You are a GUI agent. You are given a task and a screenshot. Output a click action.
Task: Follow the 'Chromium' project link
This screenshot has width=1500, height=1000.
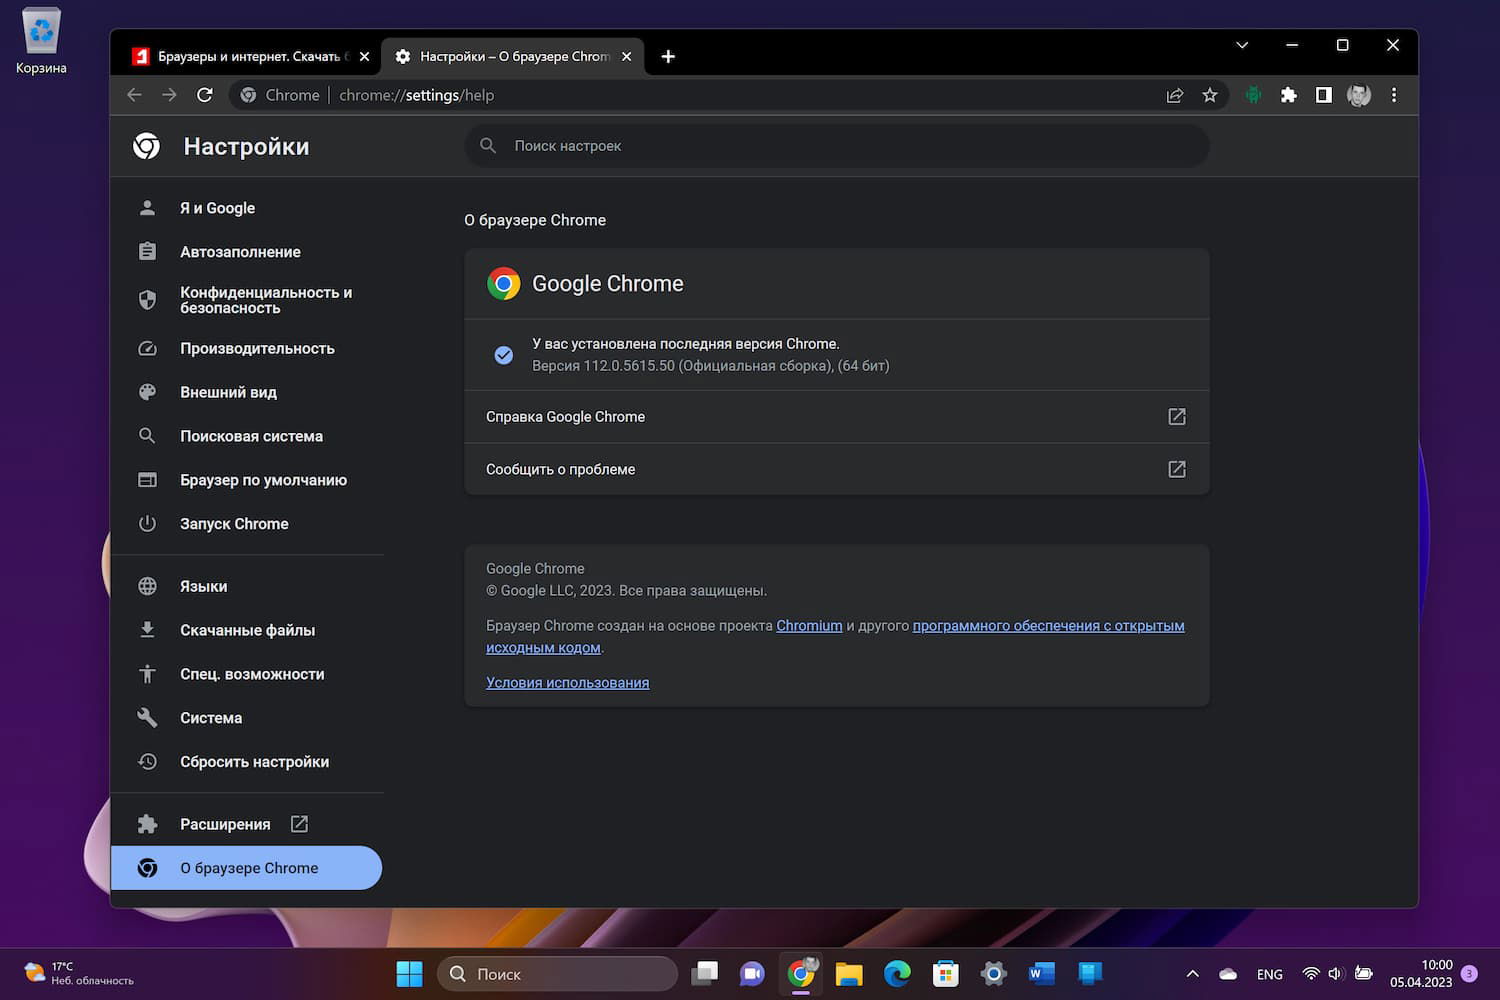[809, 626]
